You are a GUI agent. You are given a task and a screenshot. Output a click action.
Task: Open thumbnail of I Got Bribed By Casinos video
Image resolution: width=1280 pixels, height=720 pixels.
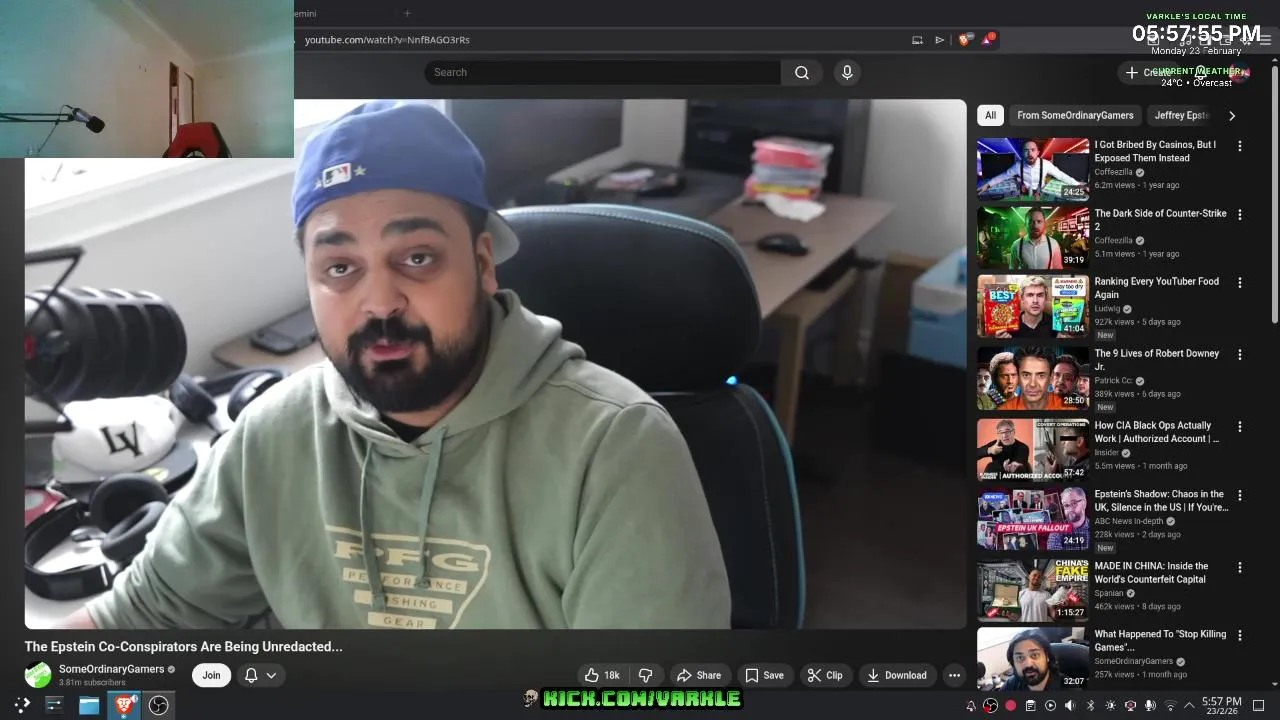tap(1033, 169)
